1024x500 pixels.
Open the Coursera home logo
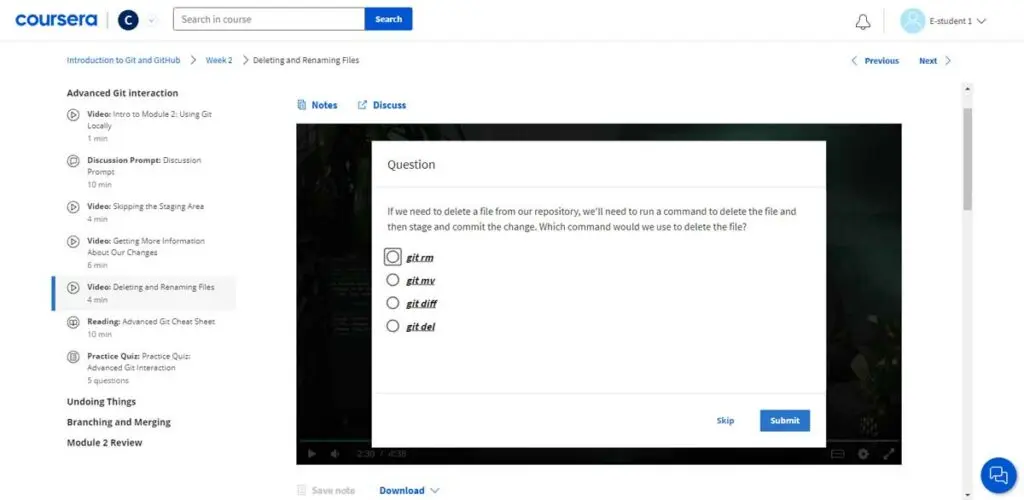point(57,20)
